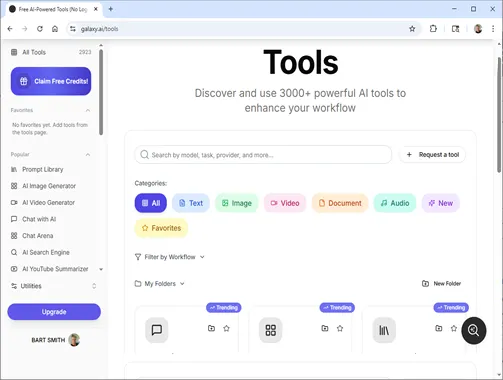Click the Filter by Workflow funnel icon
This screenshot has height=380, width=503.
[x=138, y=257]
